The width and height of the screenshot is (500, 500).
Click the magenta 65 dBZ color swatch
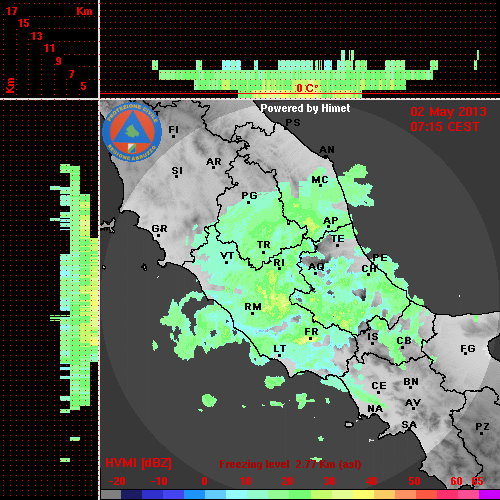[489, 495]
